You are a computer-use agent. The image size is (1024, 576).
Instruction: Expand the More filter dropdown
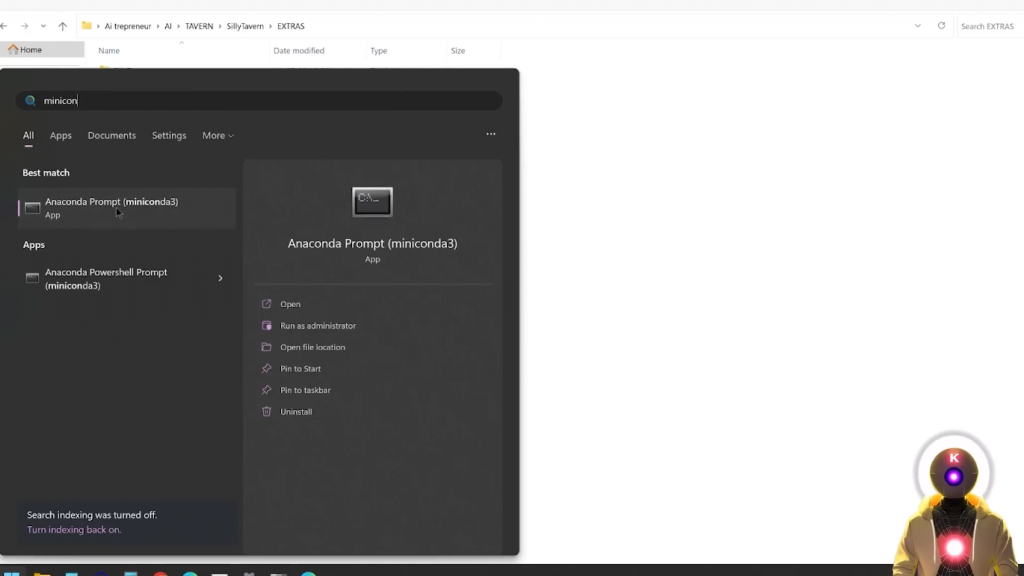[x=217, y=135]
